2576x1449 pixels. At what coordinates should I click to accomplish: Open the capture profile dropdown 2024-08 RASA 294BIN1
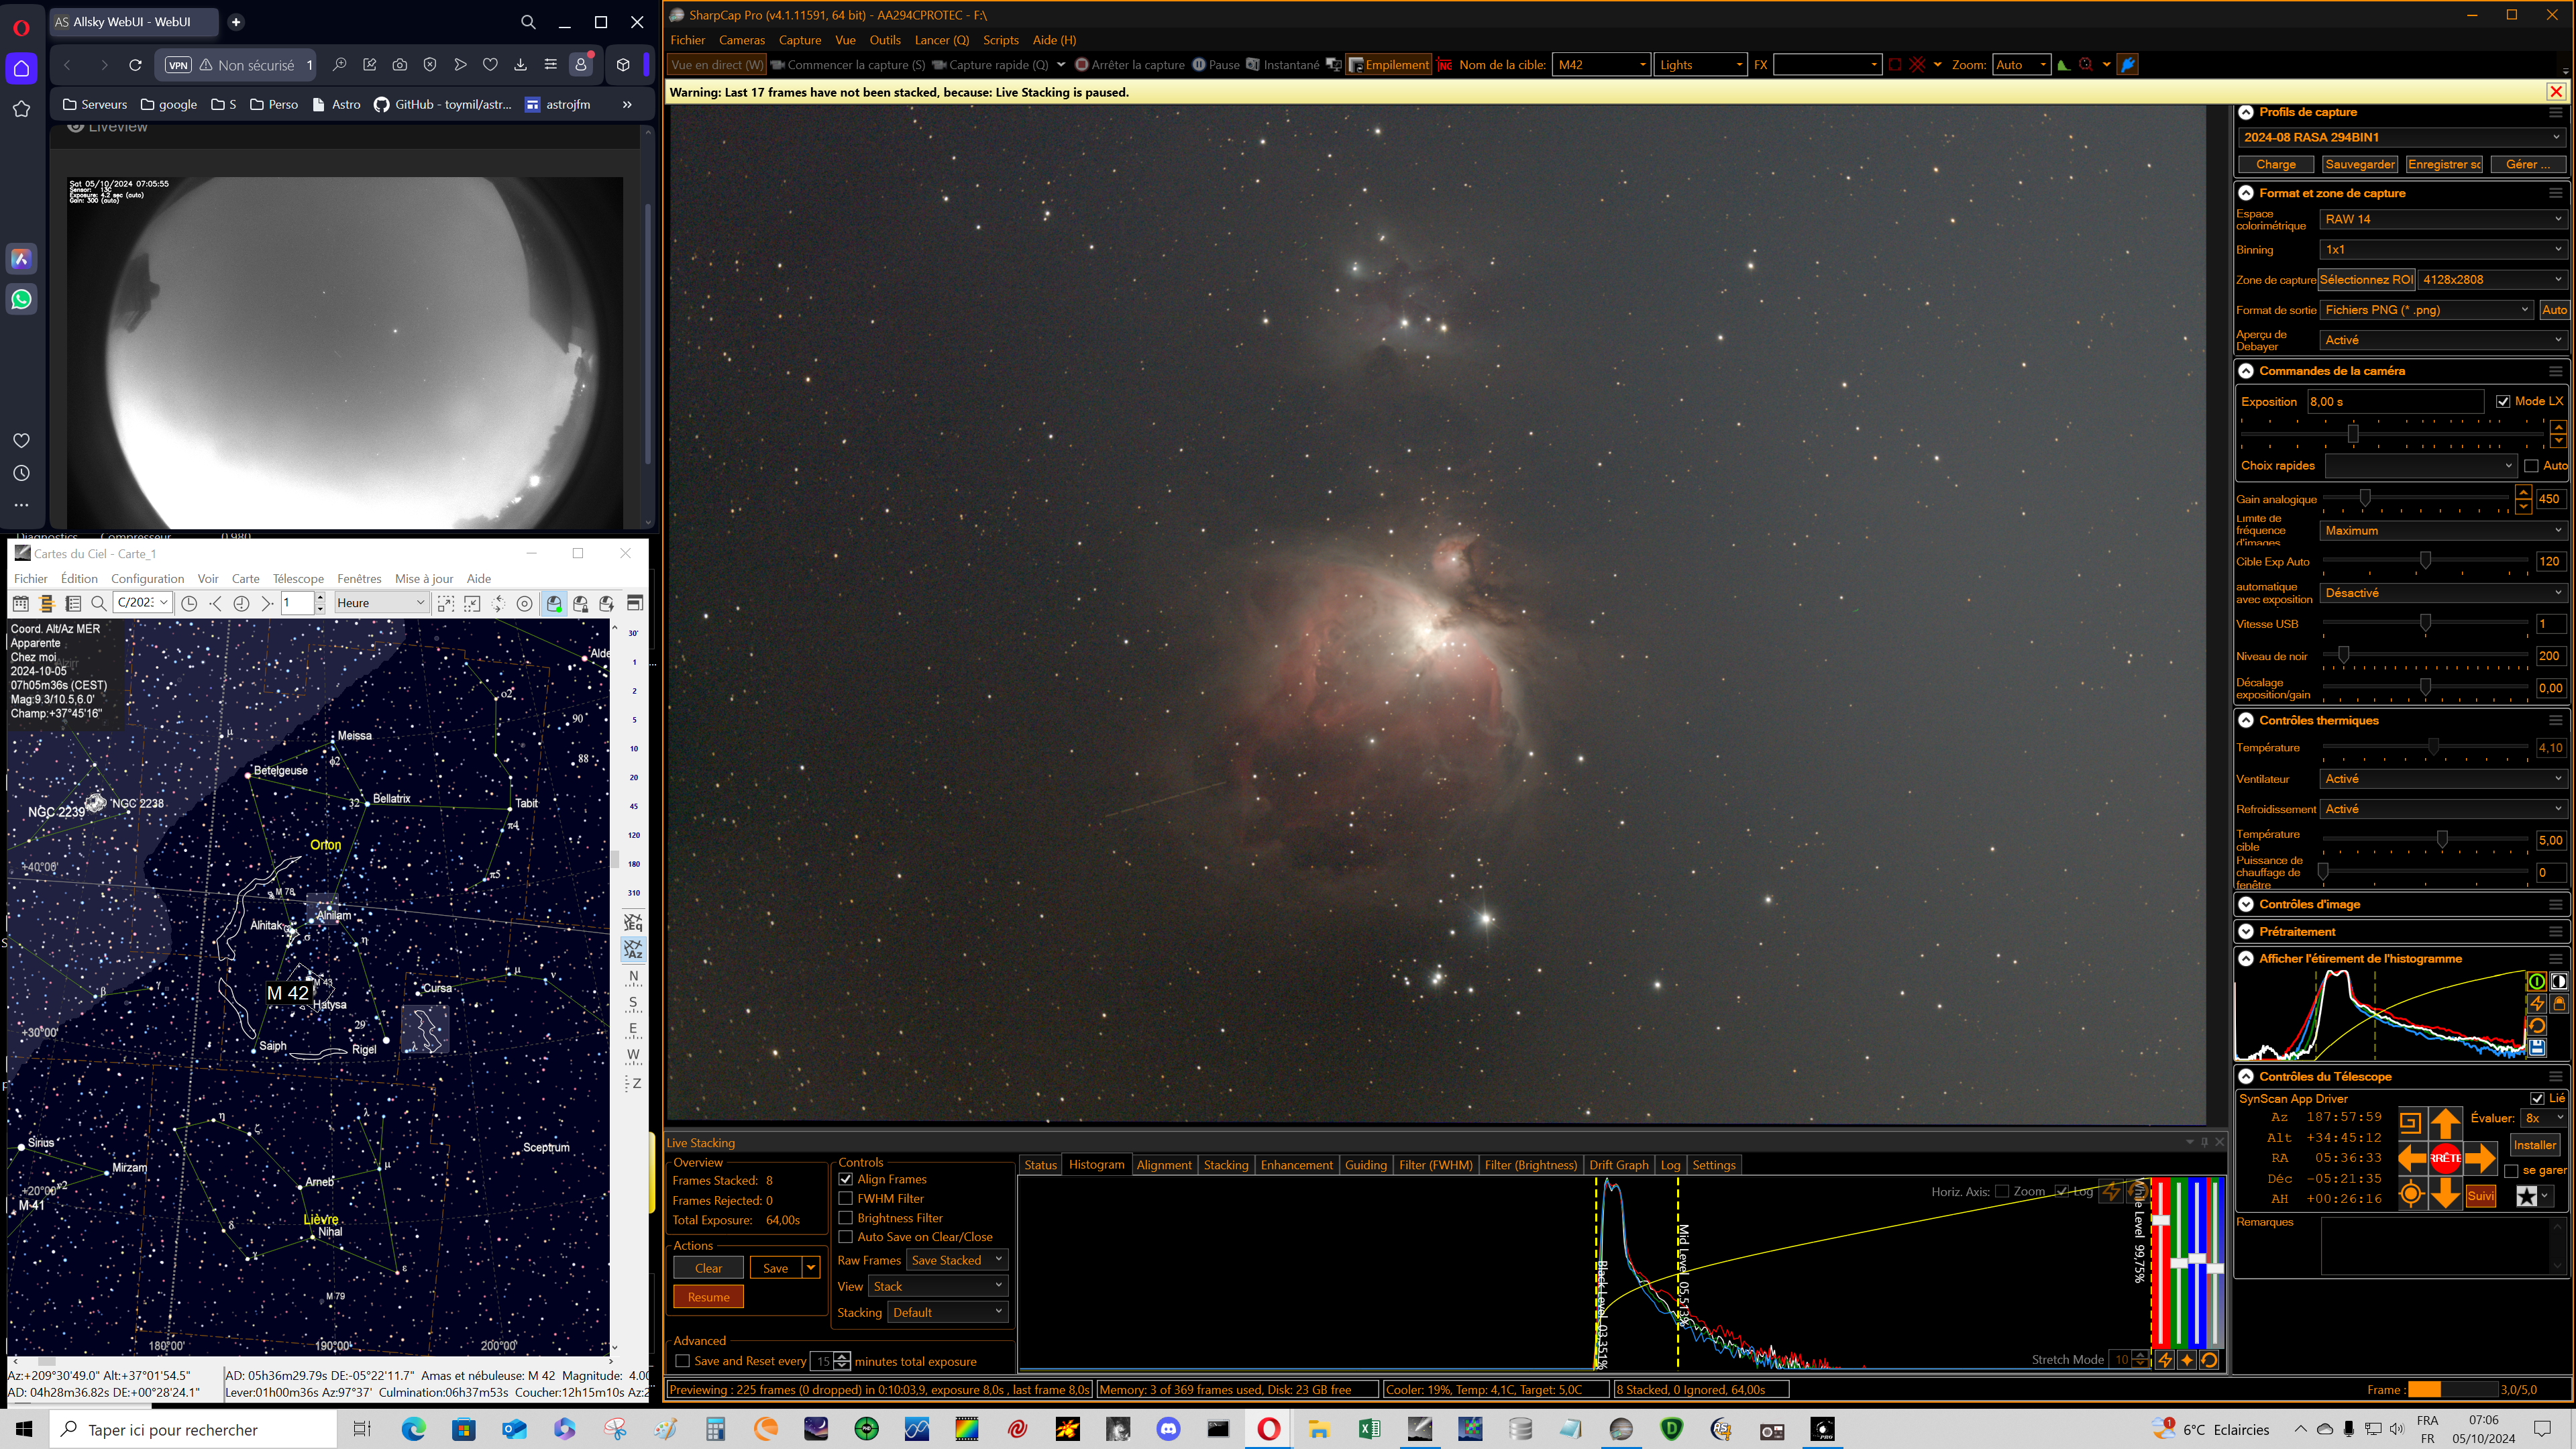tap(2401, 137)
